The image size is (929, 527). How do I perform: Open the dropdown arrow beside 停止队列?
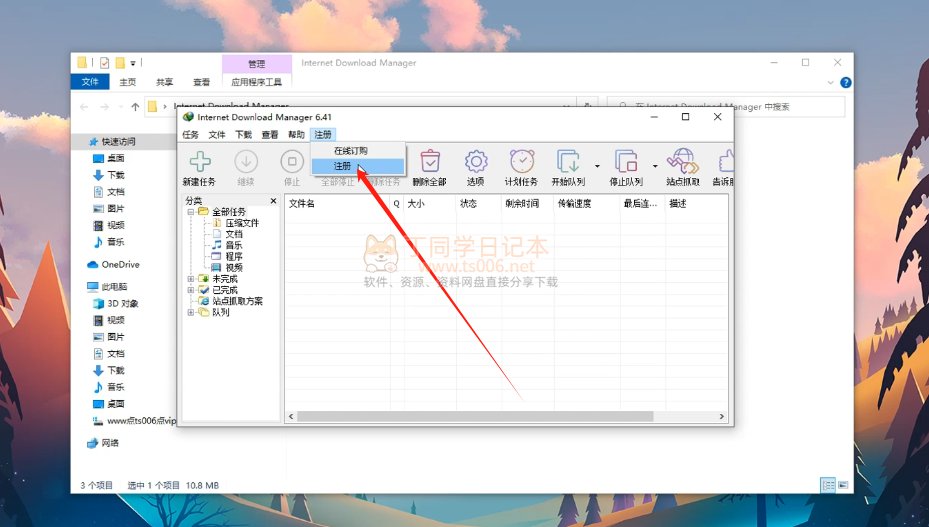point(656,166)
